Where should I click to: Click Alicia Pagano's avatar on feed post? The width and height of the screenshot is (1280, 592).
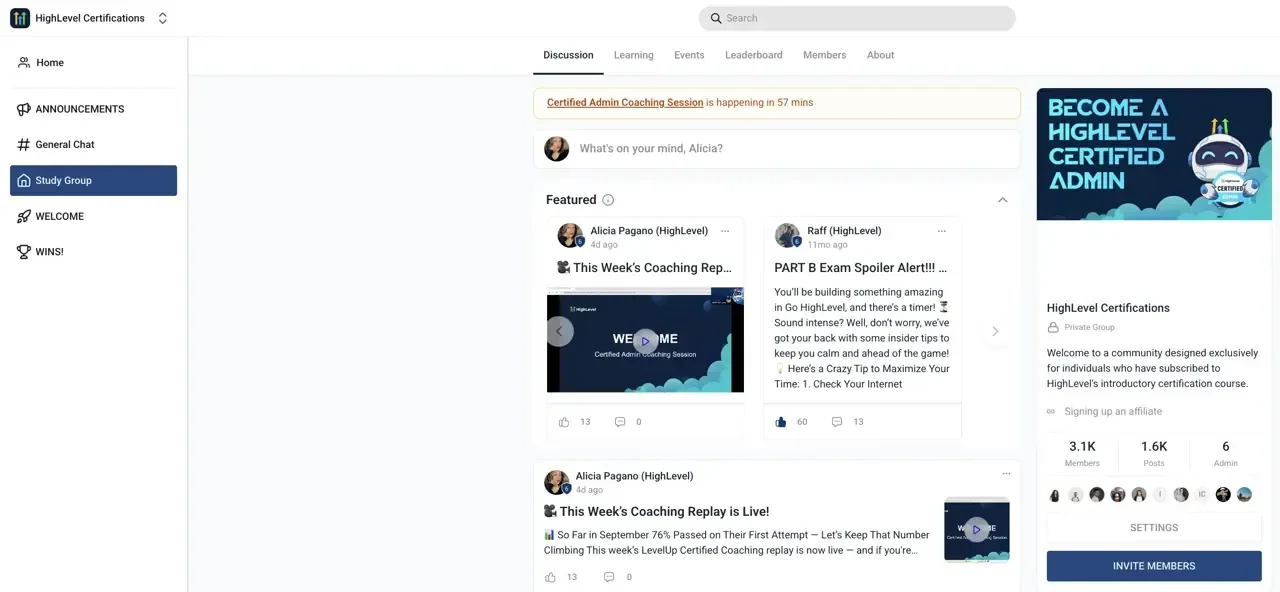pyautogui.click(x=557, y=482)
